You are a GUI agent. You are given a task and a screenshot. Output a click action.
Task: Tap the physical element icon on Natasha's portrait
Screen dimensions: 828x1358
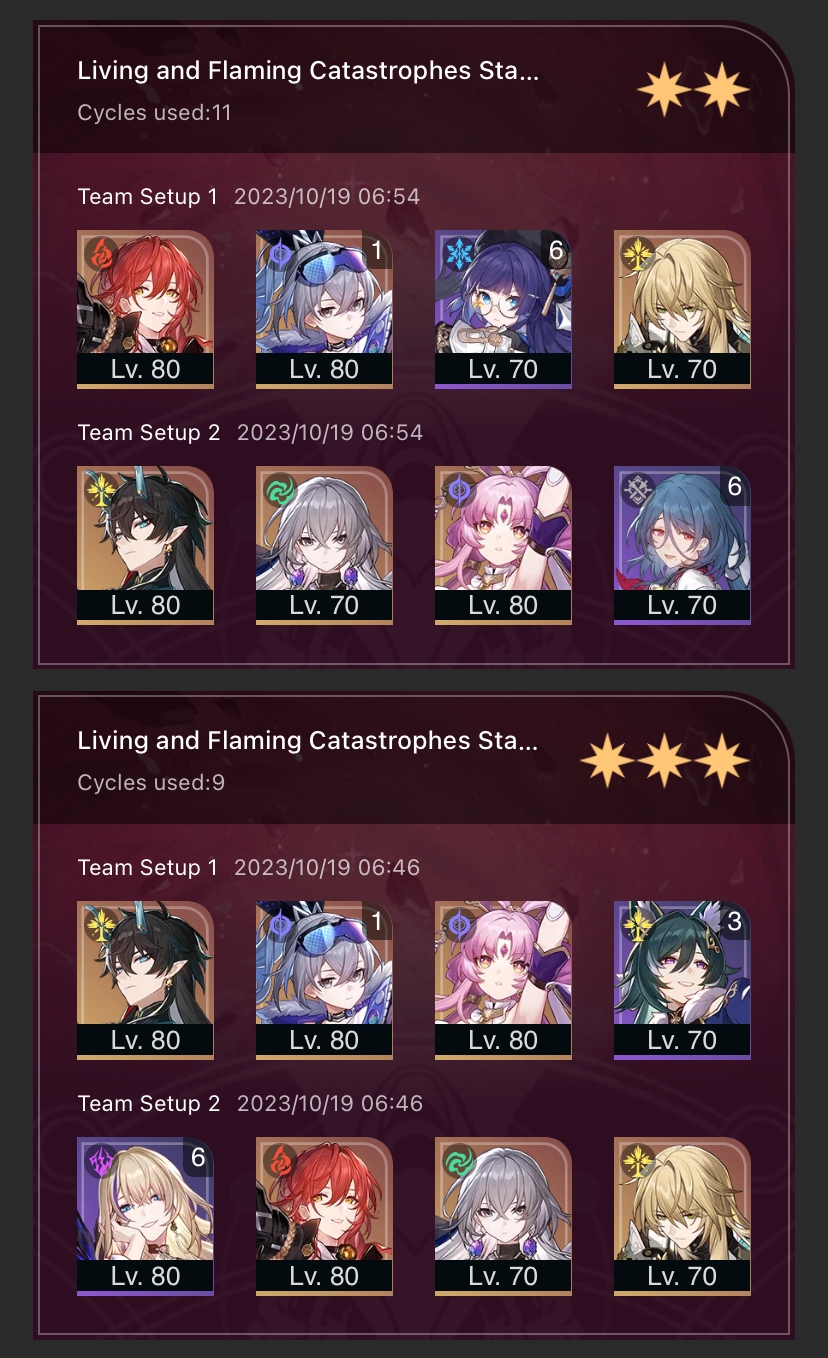[x=636, y=488]
